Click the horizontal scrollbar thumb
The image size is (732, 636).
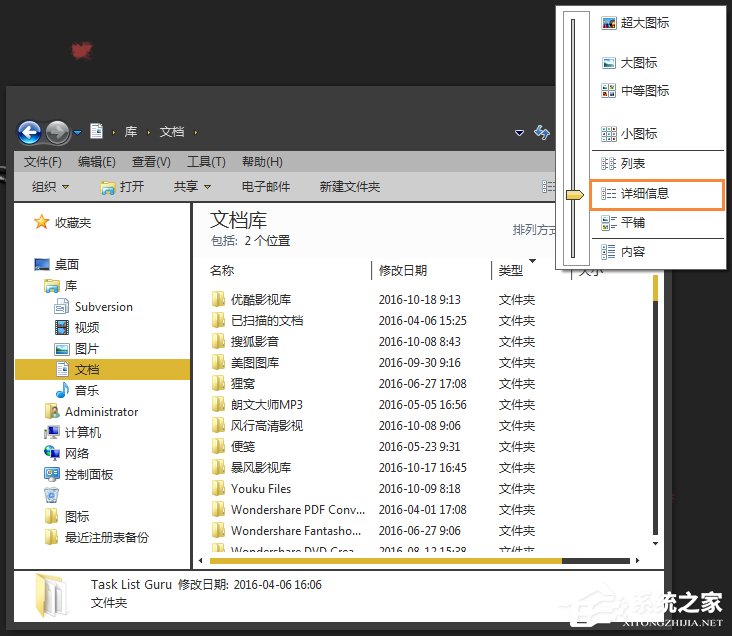[x=386, y=561]
